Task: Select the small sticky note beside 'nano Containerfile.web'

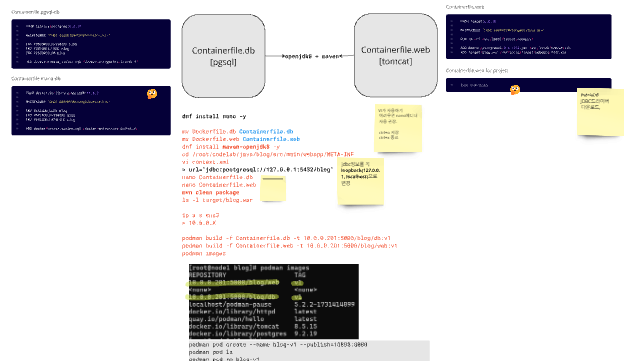Action: coord(273,188)
